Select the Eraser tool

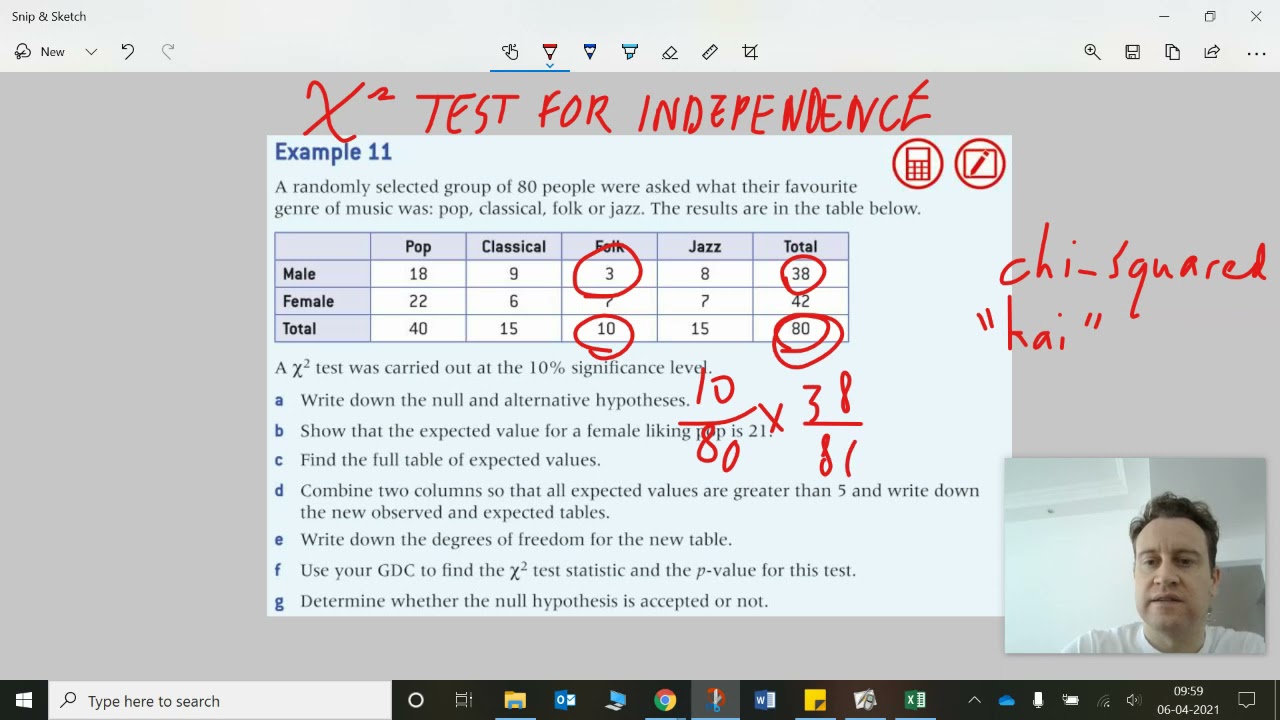coord(670,52)
